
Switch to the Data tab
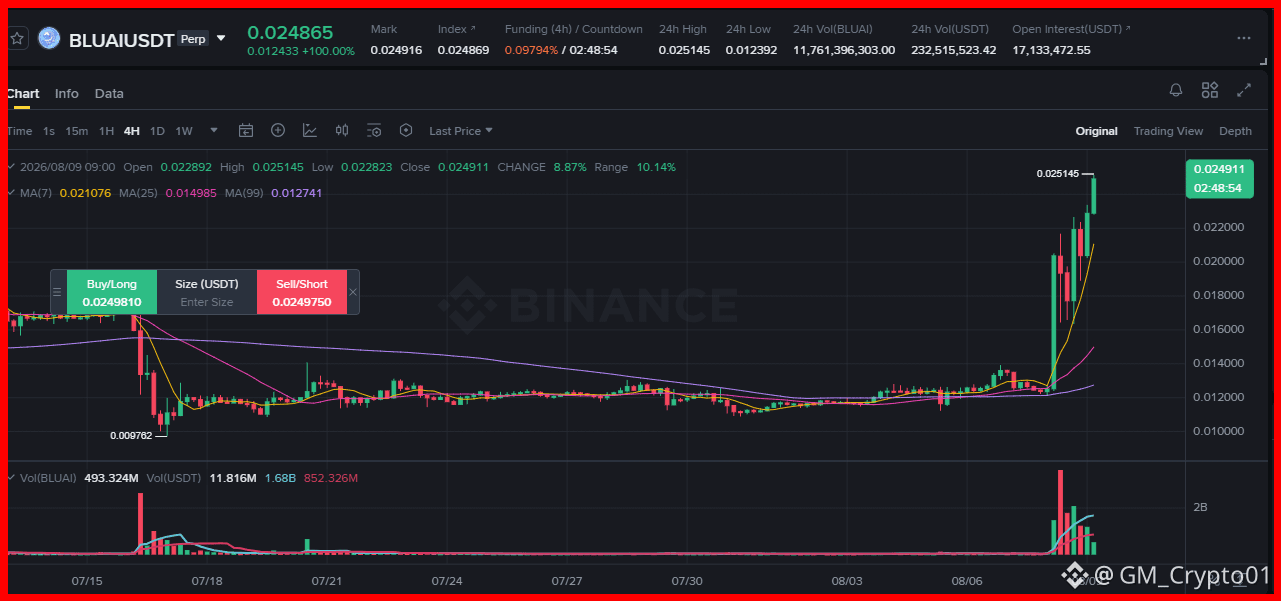[x=109, y=93]
